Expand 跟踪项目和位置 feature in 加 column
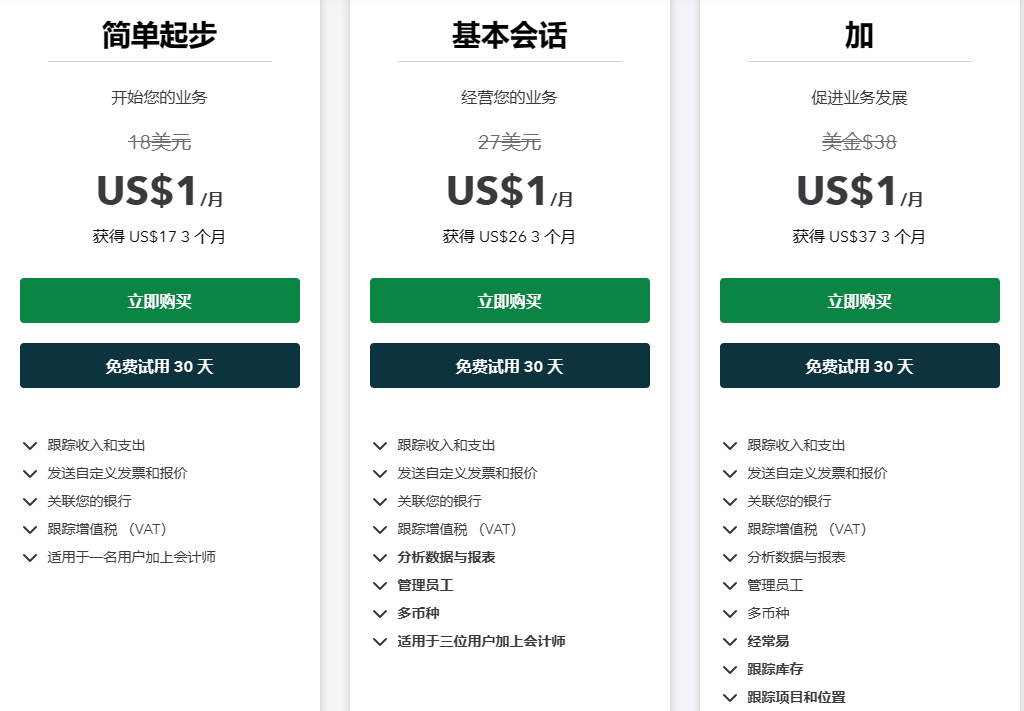The height and width of the screenshot is (711, 1024). coord(730,698)
